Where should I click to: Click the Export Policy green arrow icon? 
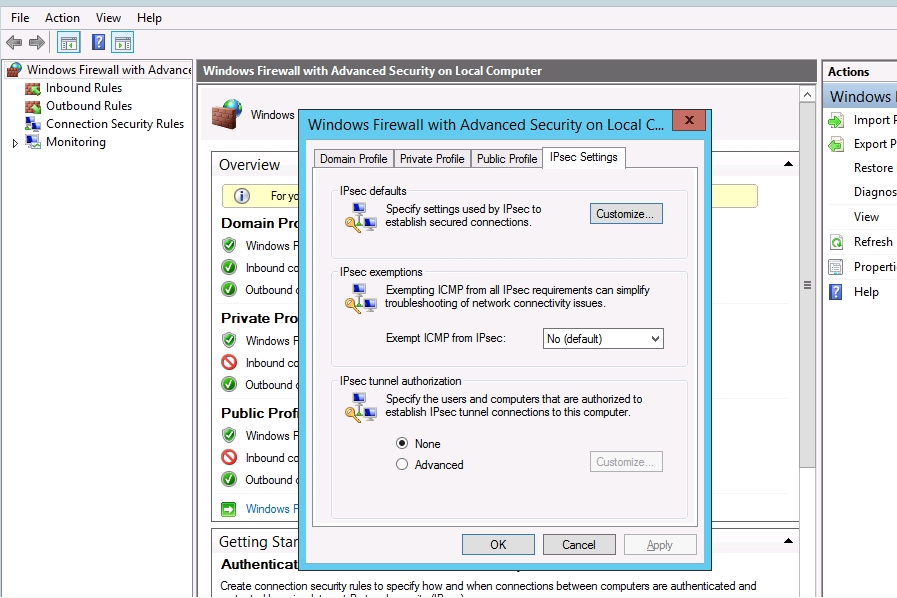(836, 144)
